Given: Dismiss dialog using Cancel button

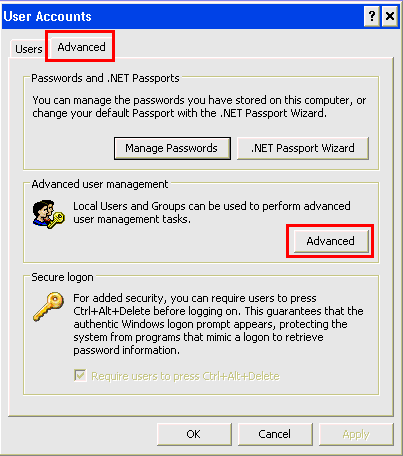Looking at the screenshot, I should (x=275, y=434).
